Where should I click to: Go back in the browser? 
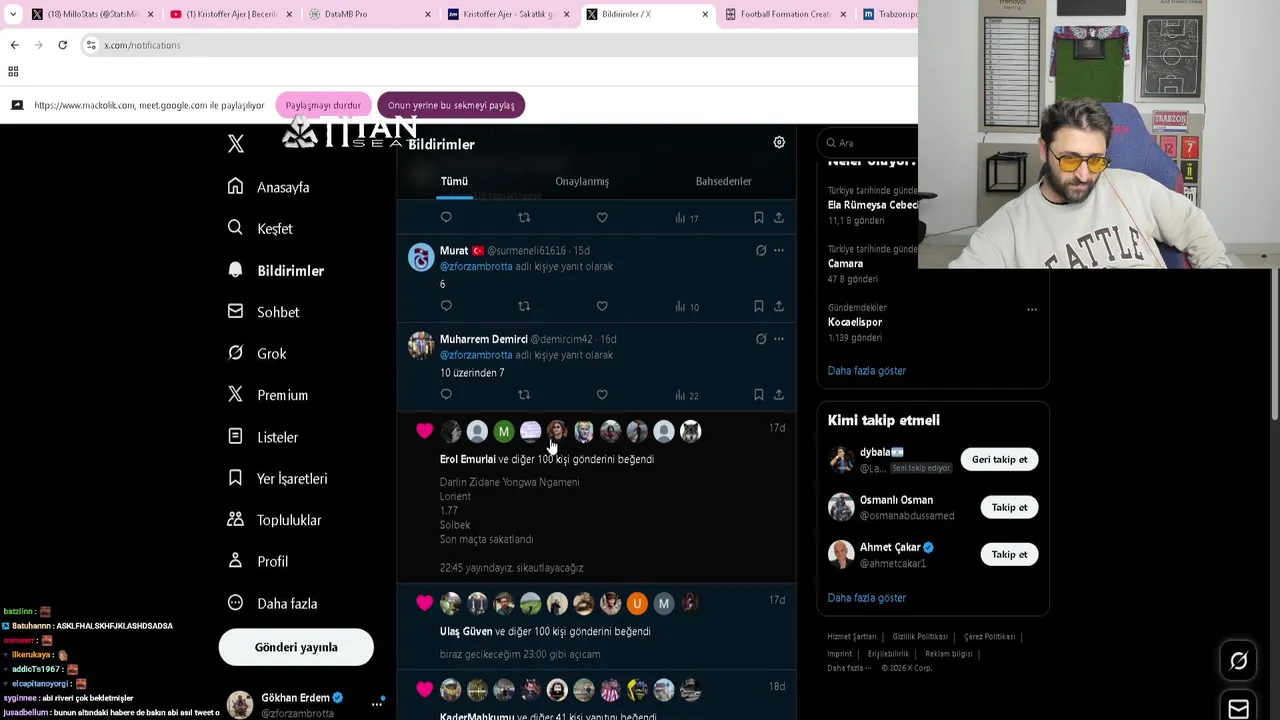14,45
